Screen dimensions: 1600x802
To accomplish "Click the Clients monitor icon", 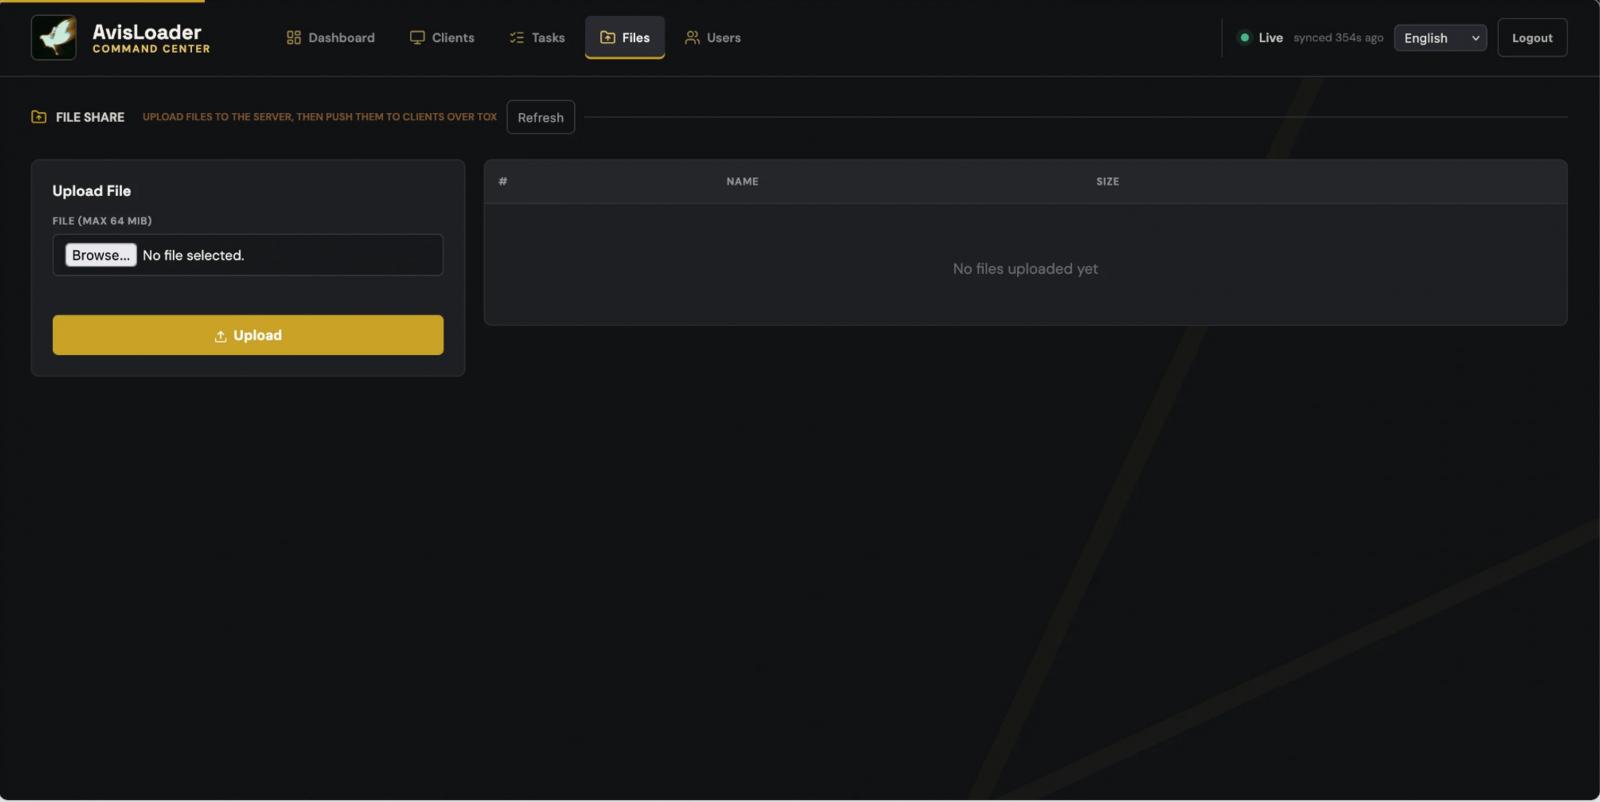I will pos(417,38).
